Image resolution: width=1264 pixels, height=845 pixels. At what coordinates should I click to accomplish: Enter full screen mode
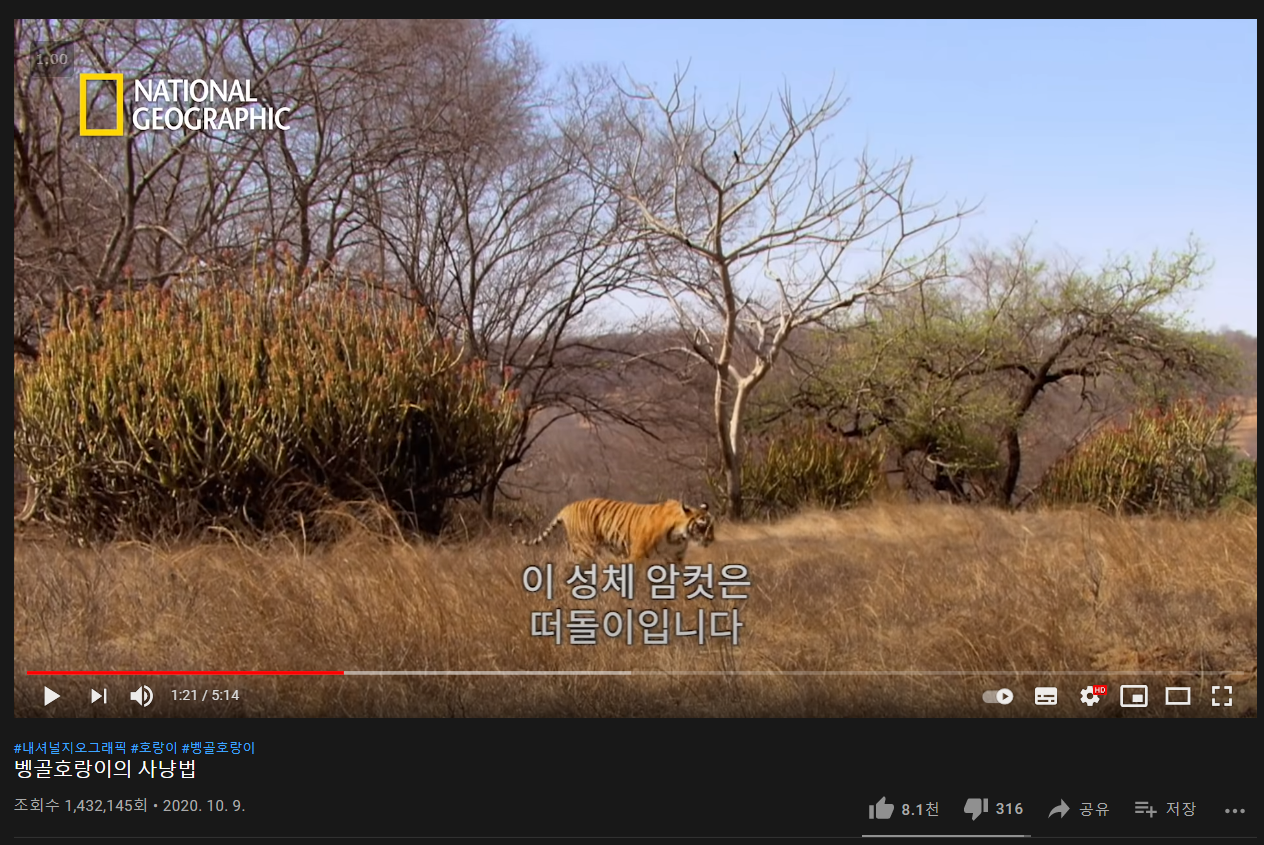pyautogui.click(x=1222, y=696)
